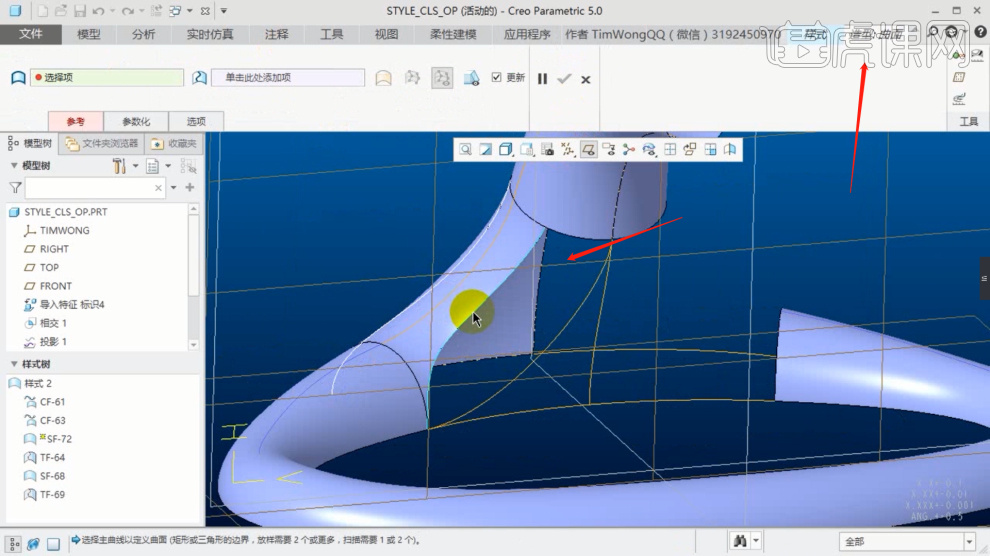Click the pause feature icon

(542, 79)
